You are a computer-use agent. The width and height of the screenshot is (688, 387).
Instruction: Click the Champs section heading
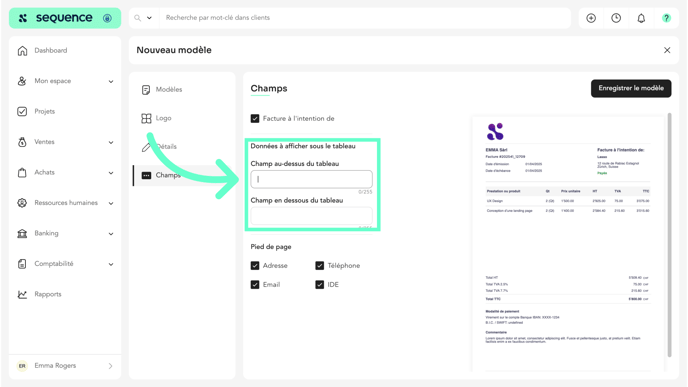click(x=269, y=88)
